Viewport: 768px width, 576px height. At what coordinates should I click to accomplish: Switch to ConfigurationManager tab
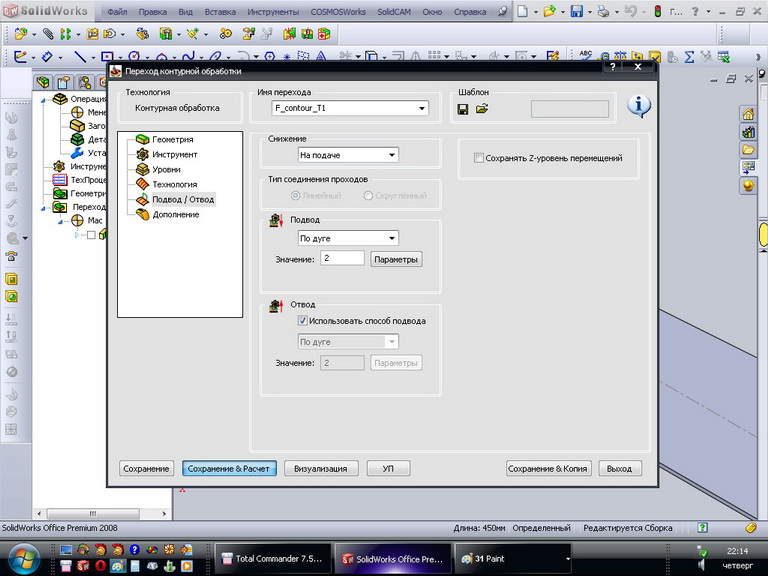coord(84,82)
